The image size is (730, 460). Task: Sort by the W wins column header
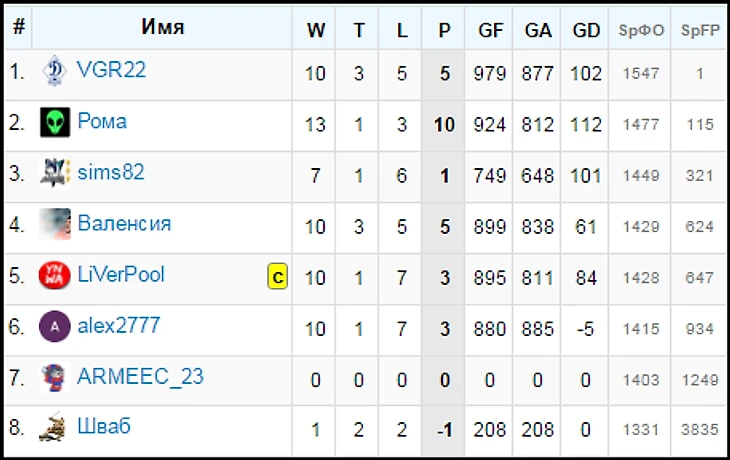click(x=315, y=30)
